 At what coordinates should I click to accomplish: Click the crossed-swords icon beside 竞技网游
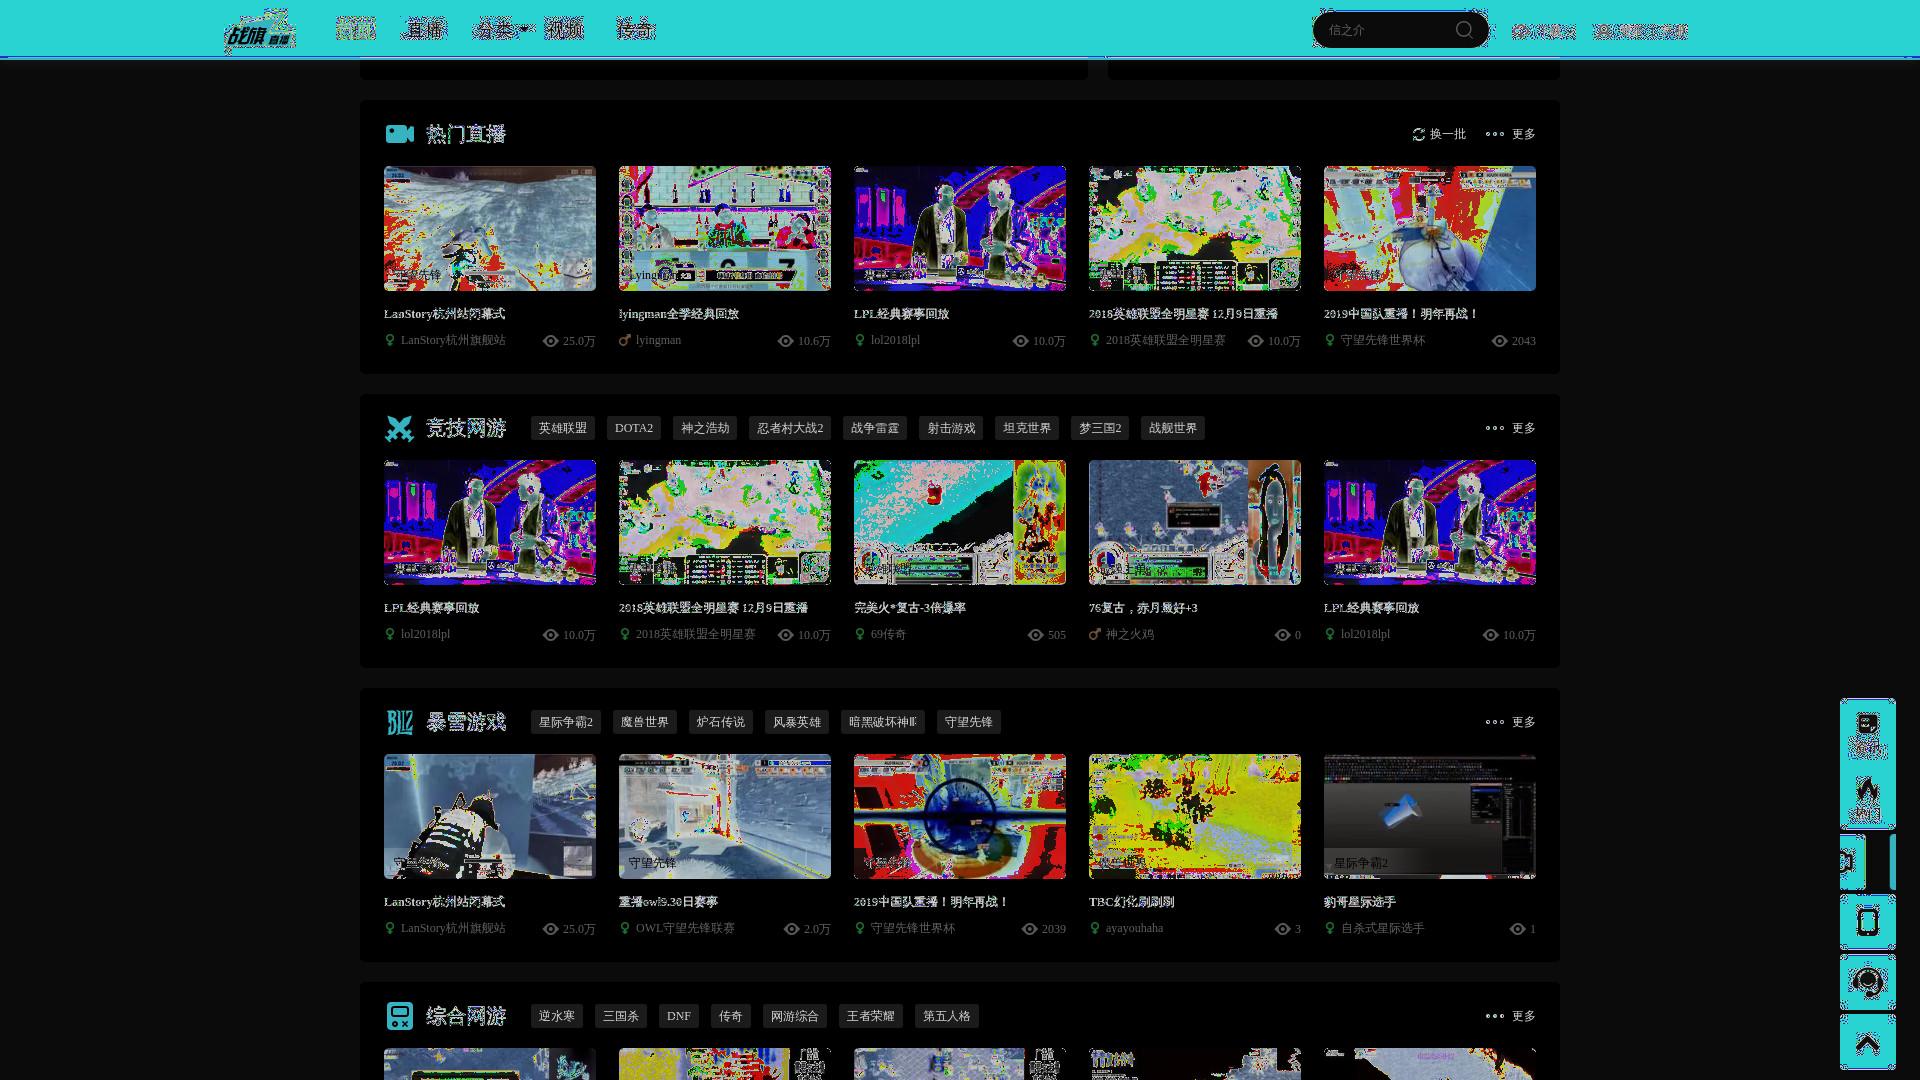click(x=399, y=428)
